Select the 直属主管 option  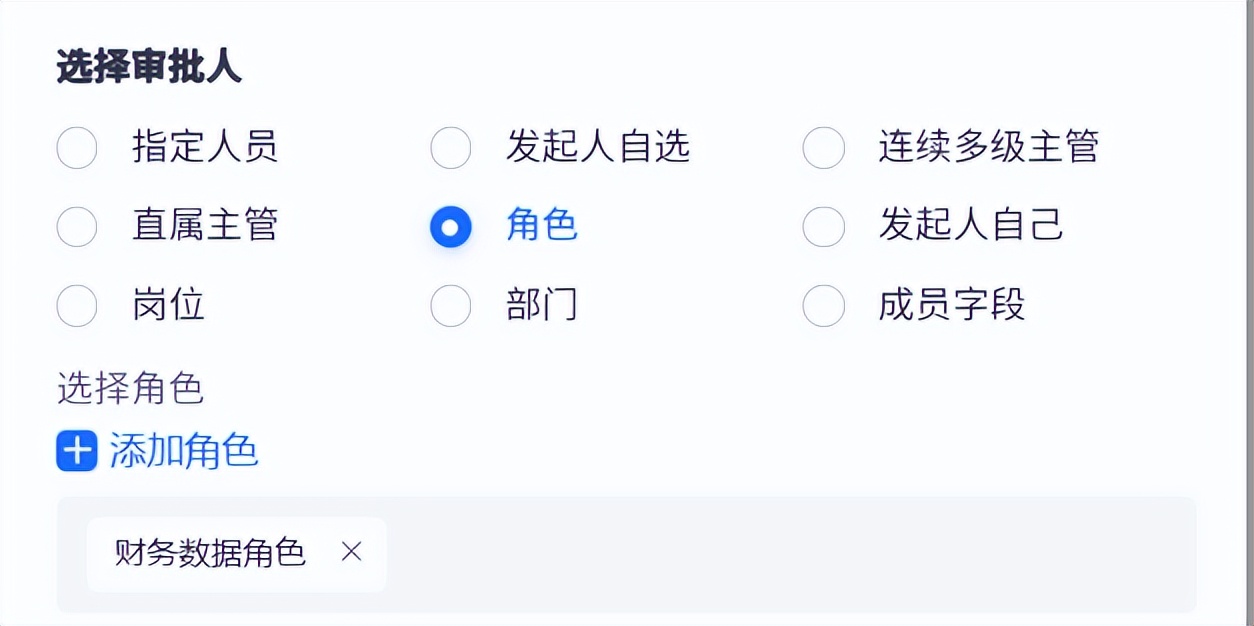click(x=77, y=226)
